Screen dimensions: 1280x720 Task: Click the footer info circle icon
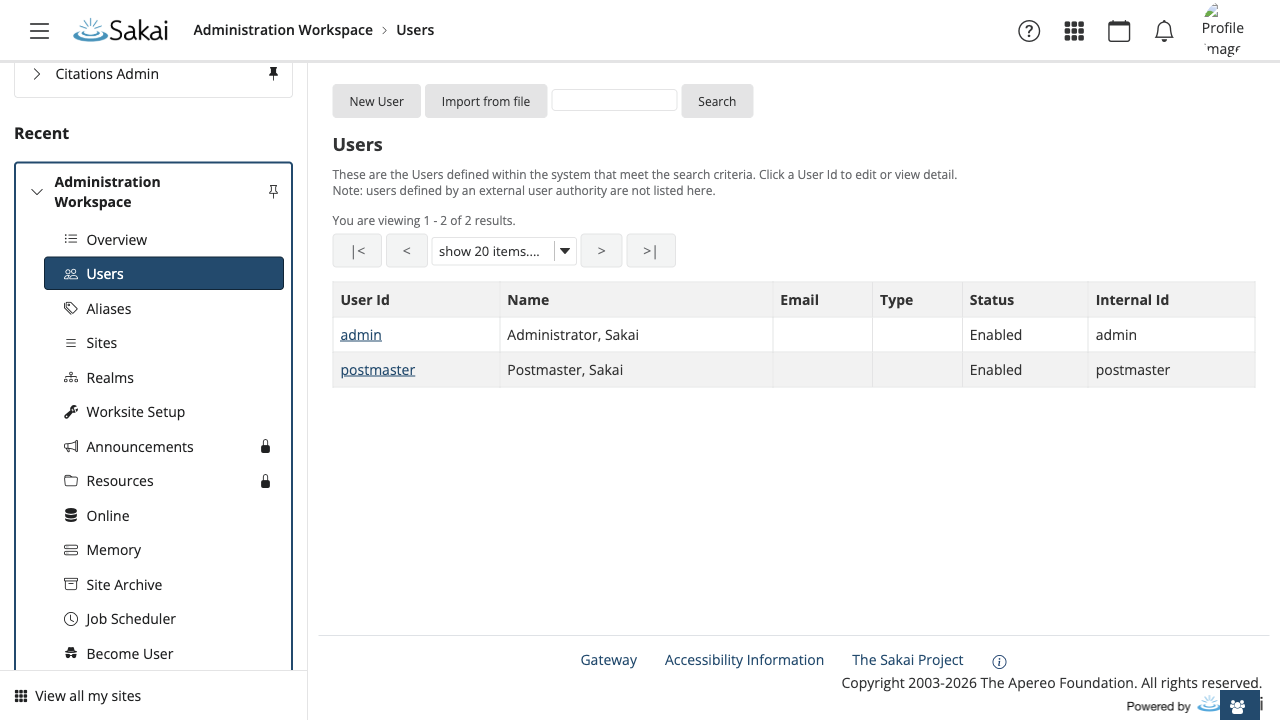[x=999, y=662]
